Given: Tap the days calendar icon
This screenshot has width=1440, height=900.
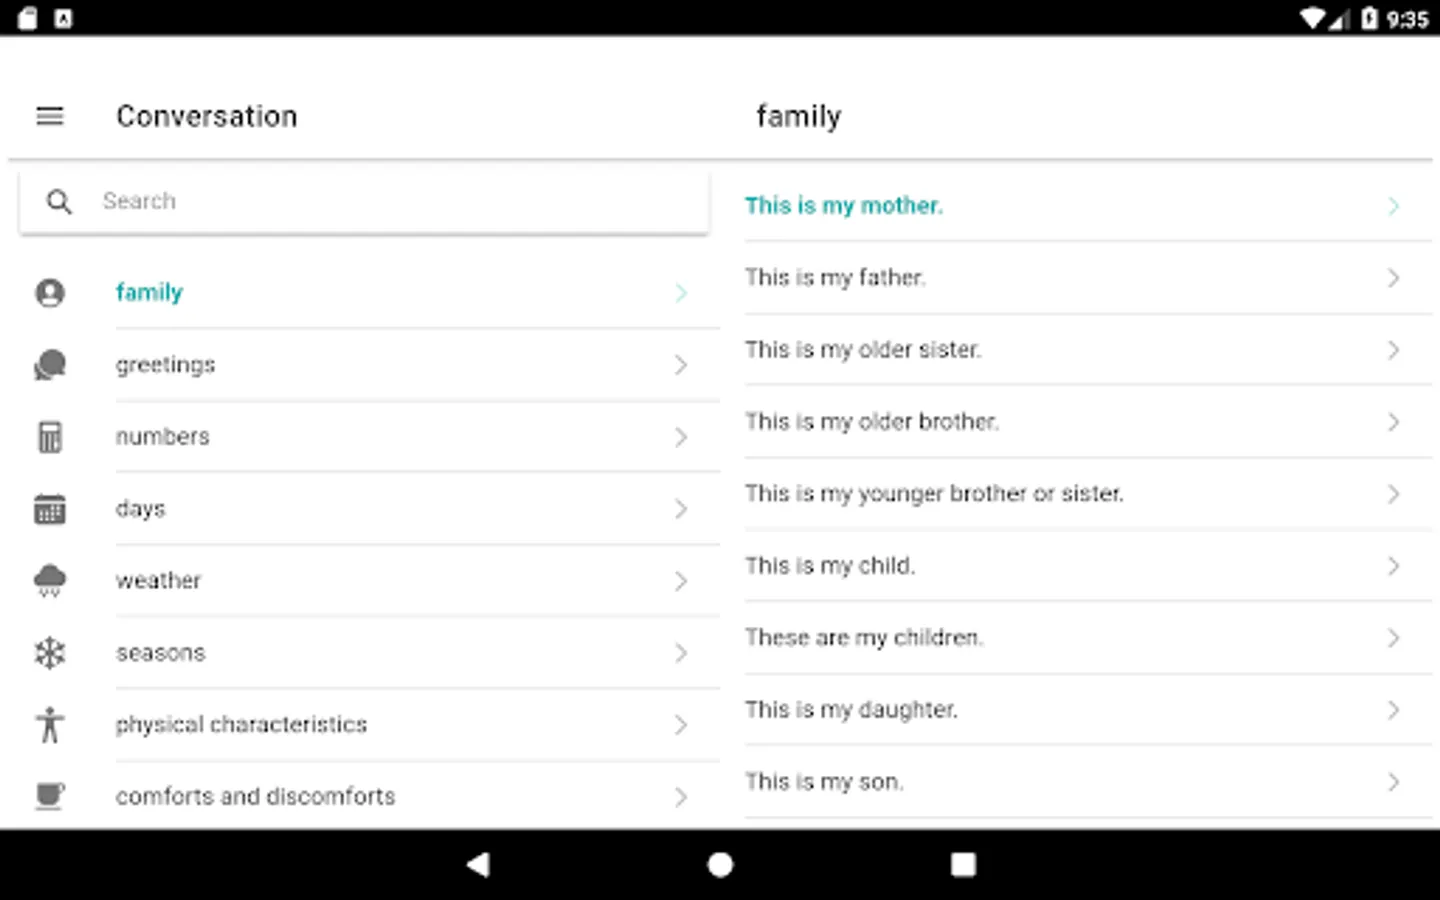Looking at the screenshot, I should point(50,509).
